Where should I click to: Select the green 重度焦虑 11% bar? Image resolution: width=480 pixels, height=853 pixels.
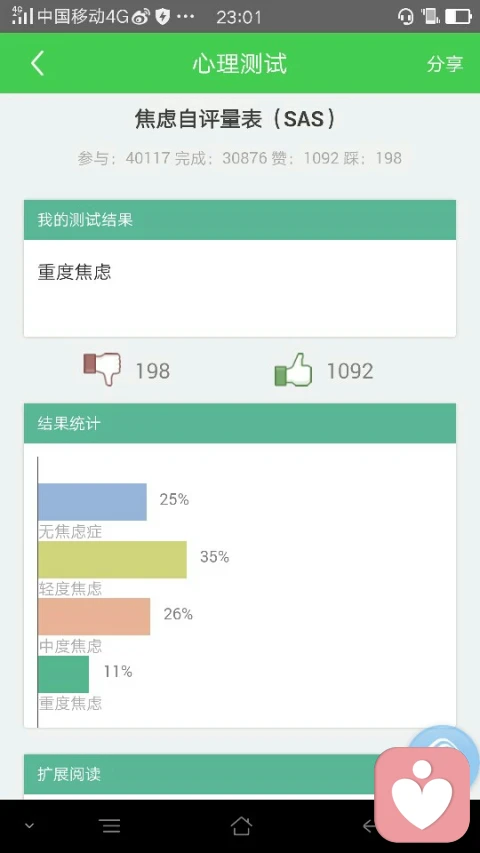(63, 674)
